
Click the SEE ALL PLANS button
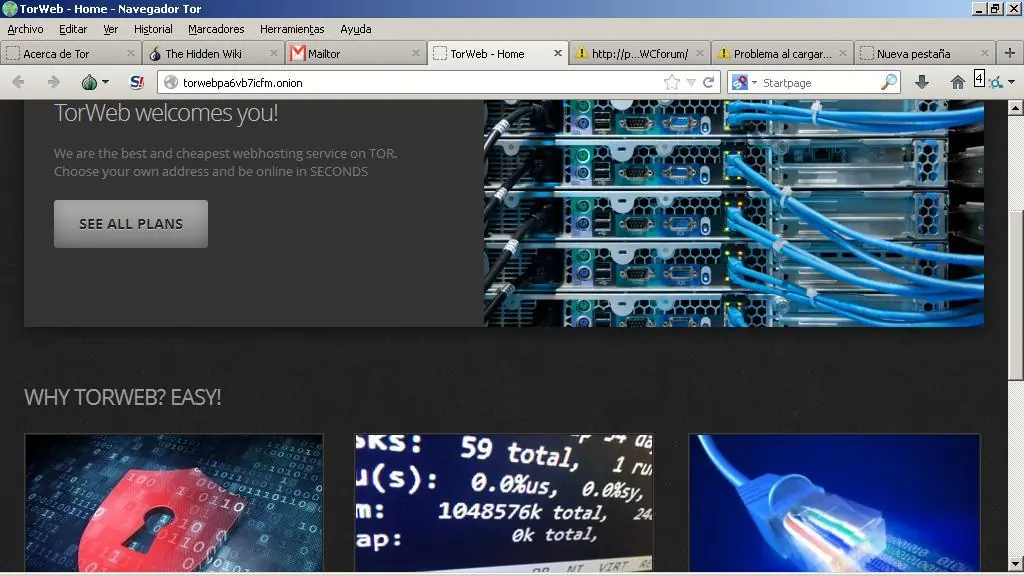click(131, 224)
